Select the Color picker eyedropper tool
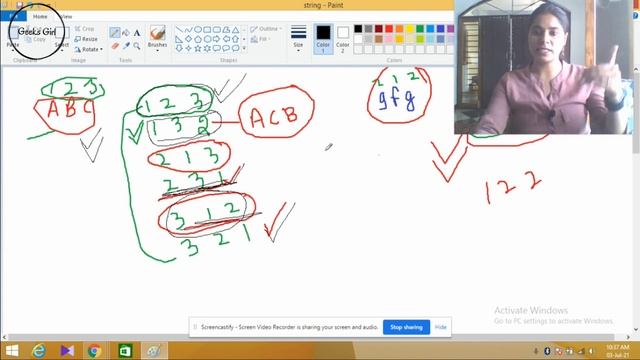 point(126,46)
